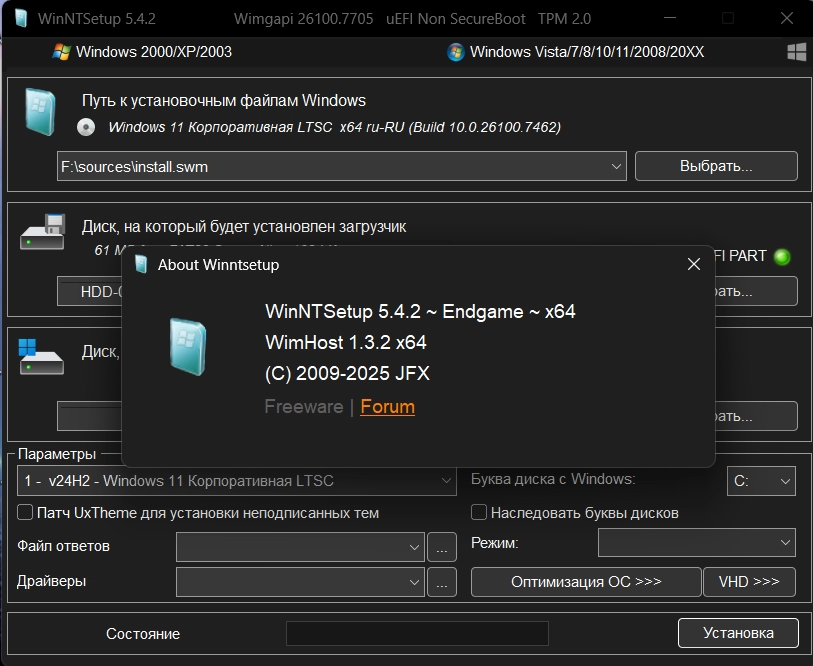Open the Windows edition v24H2 dropdown
Viewport: 813px width, 666px height.
[237, 481]
